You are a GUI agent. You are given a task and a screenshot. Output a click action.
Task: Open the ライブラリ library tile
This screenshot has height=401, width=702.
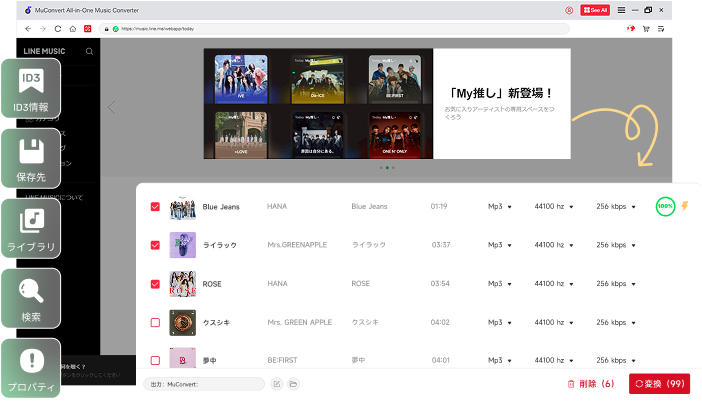coord(31,229)
